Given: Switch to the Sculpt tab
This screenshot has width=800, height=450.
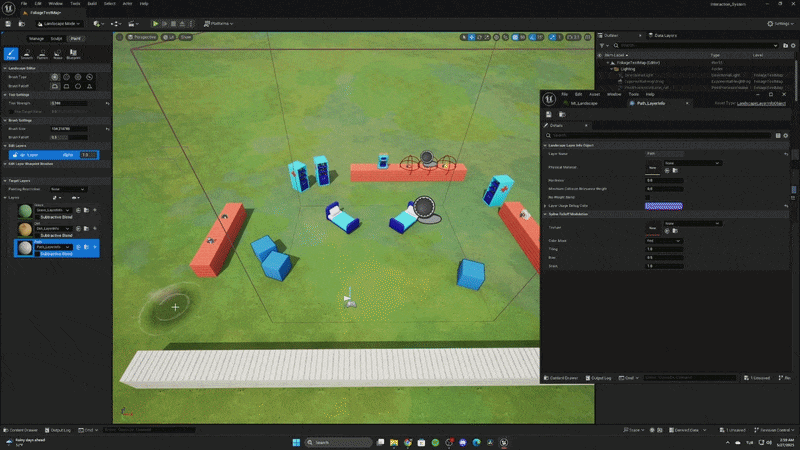Looking at the screenshot, I should 56,39.
